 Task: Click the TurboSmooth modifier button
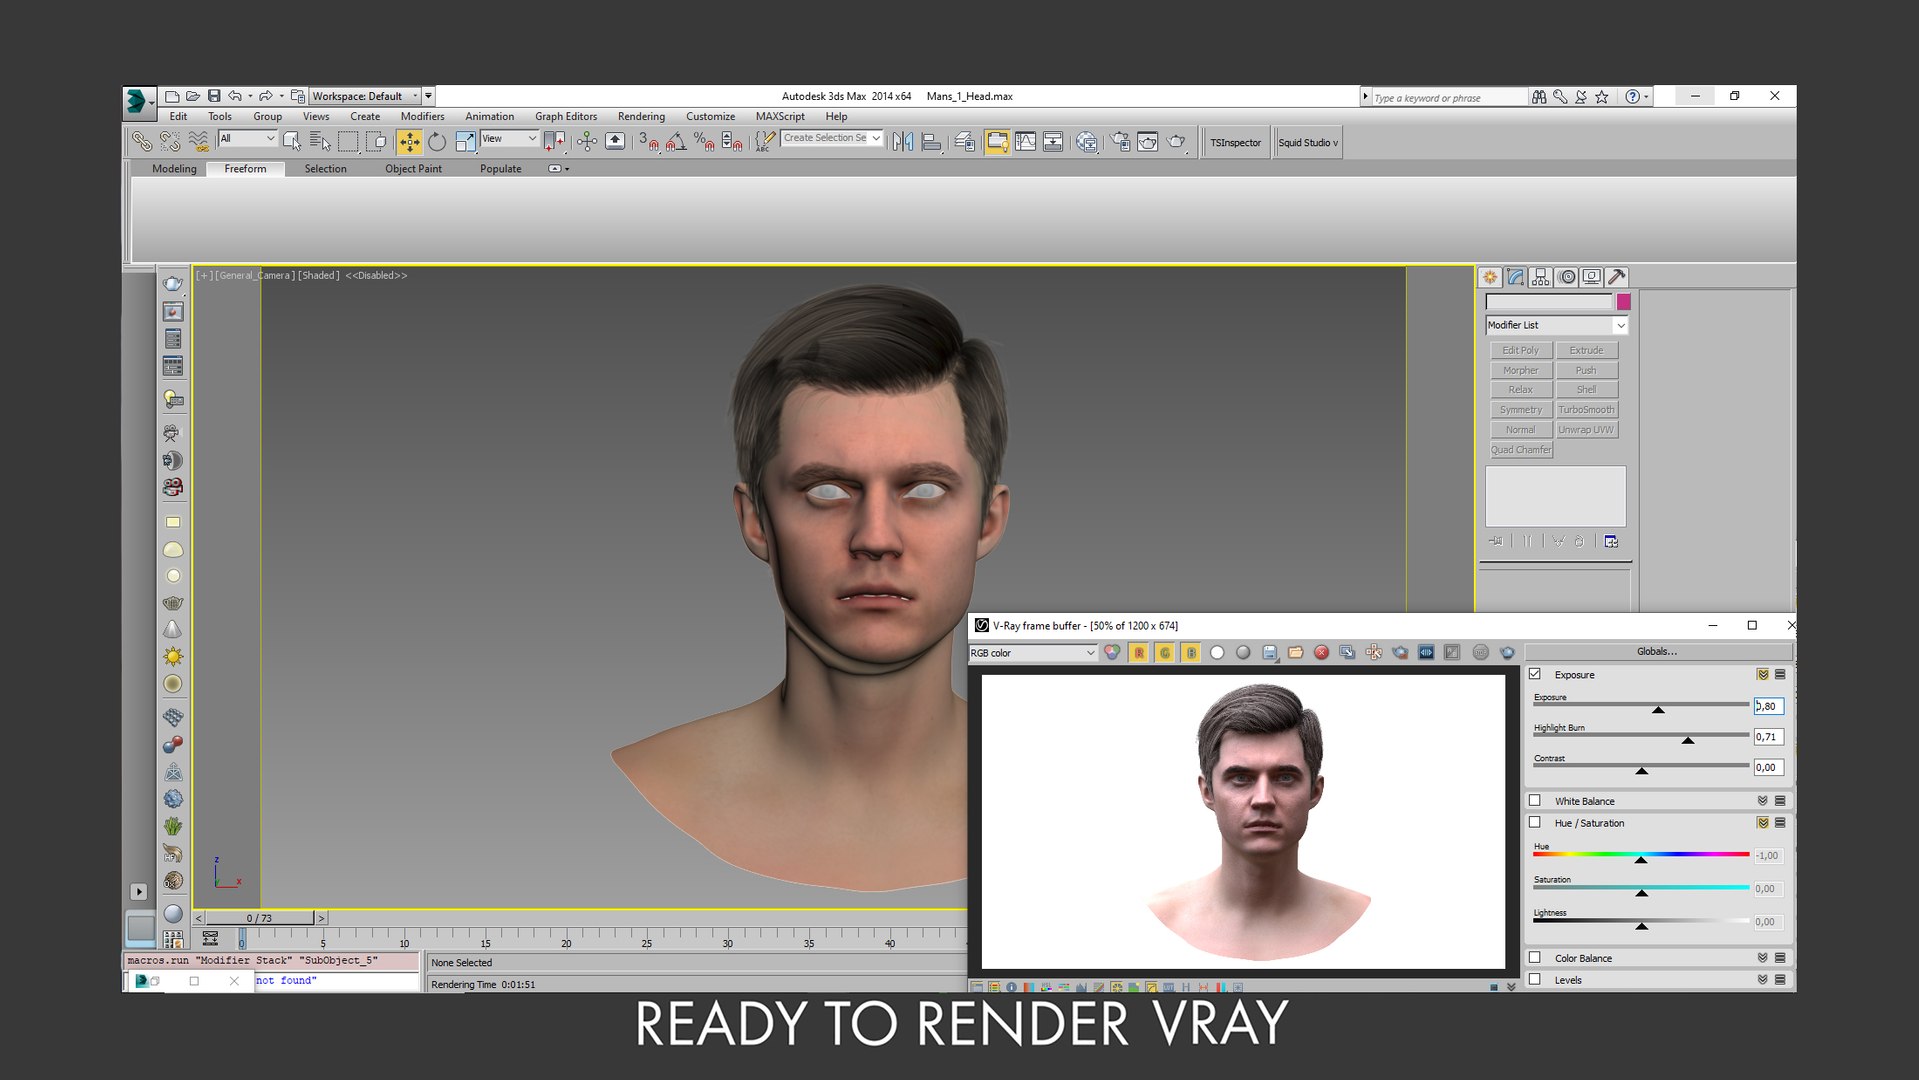(1586, 409)
